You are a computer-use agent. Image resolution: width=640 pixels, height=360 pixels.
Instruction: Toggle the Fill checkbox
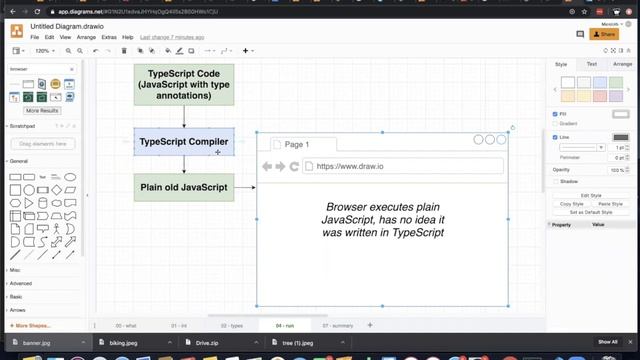click(x=555, y=114)
